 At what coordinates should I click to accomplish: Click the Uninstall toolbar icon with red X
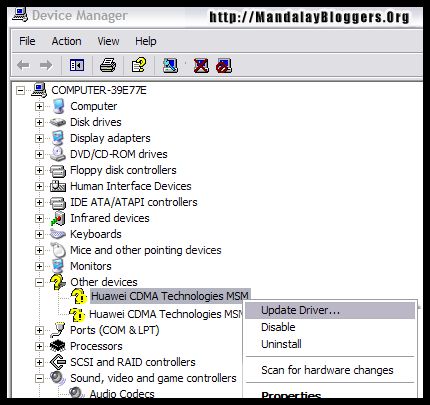pos(201,65)
